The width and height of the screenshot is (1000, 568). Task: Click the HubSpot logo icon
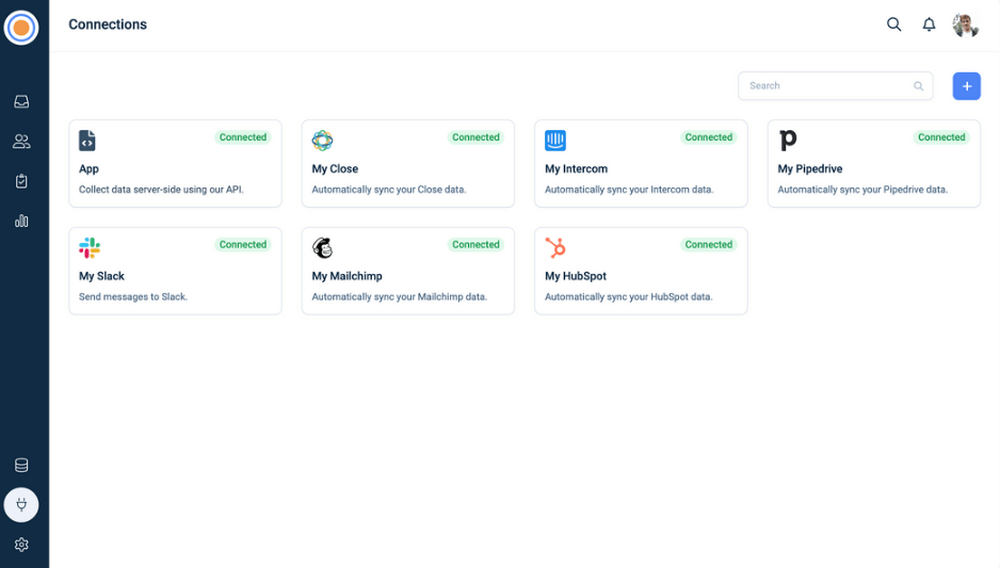point(555,248)
